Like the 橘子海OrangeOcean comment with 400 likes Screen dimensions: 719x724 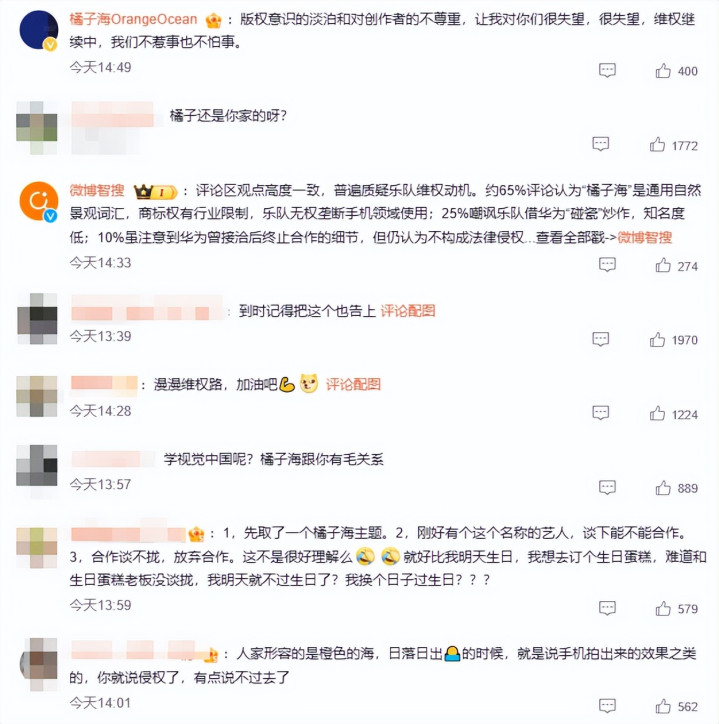click(663, 71)
